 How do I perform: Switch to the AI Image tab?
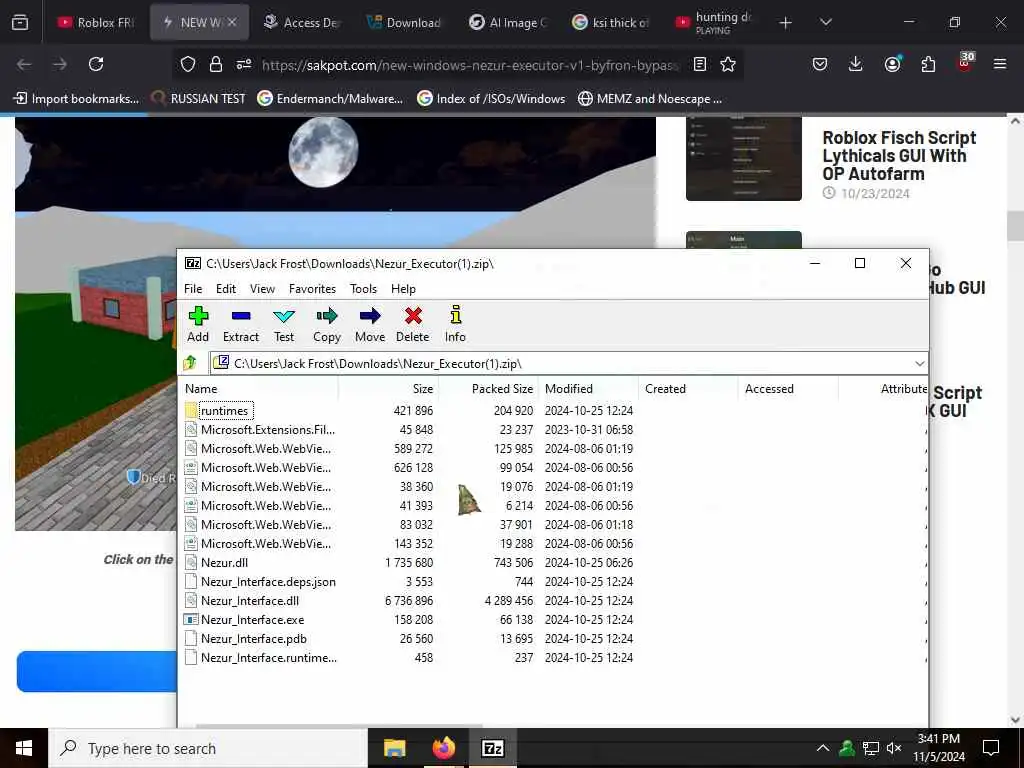(x=509, y=22)
